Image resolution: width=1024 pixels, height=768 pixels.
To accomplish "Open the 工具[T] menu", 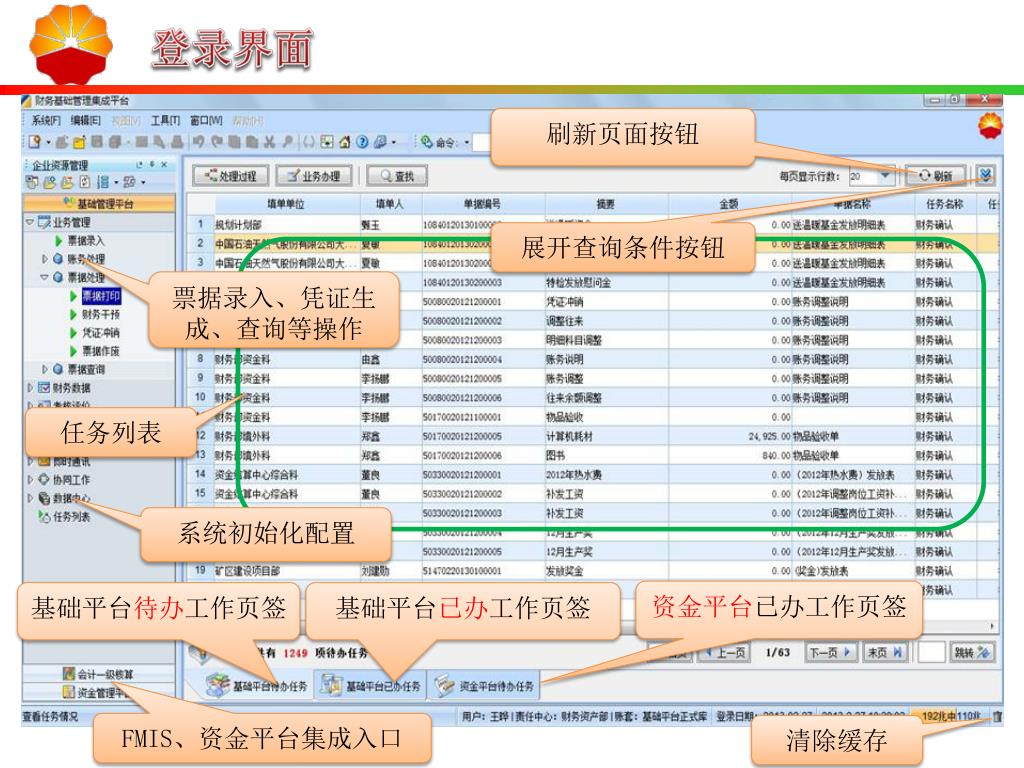I will tap(165, 121).
